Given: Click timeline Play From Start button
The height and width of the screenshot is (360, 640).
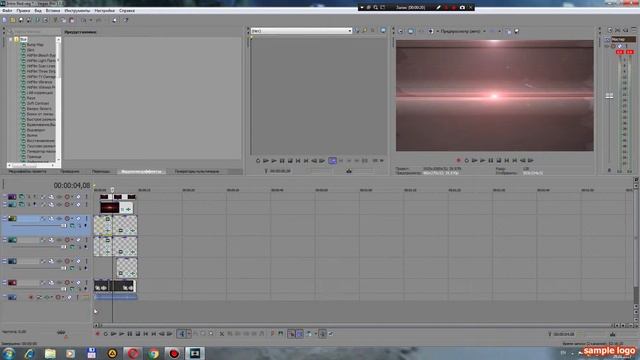Looking at the screenshot, I should click(x=113, y=334).
